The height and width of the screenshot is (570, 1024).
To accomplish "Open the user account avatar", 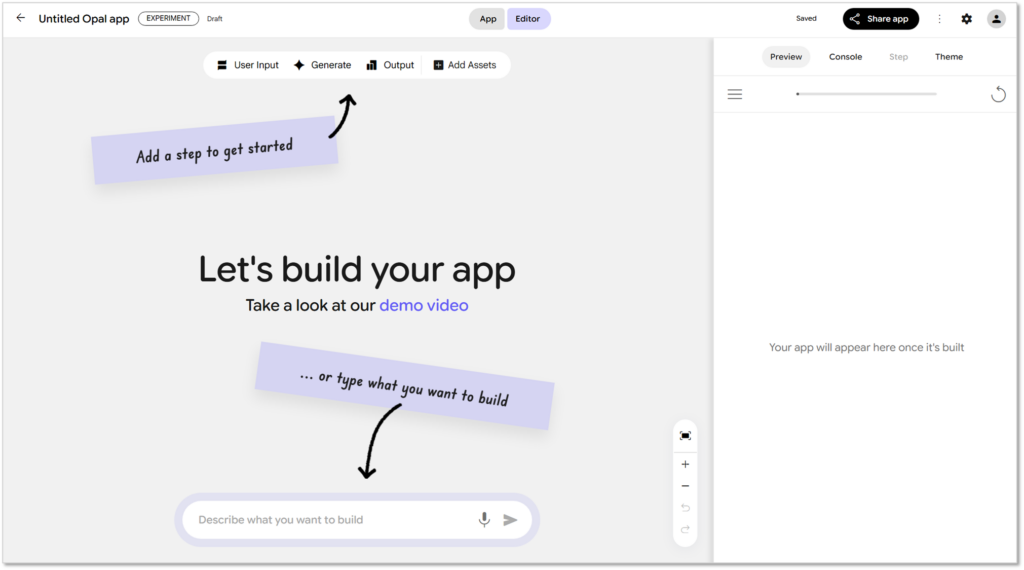I will [x=996, y=19].
